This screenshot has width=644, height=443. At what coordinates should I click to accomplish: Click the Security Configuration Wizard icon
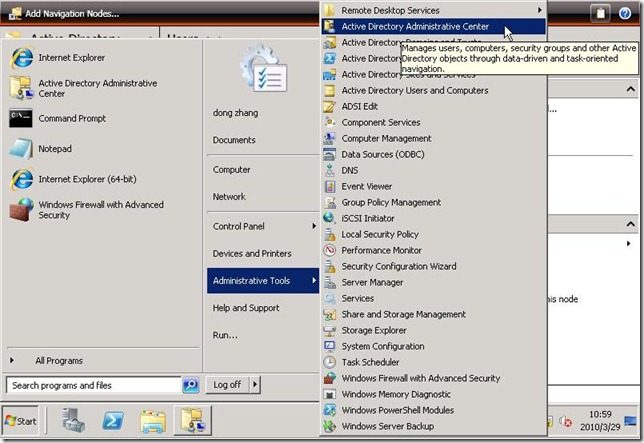329,266
